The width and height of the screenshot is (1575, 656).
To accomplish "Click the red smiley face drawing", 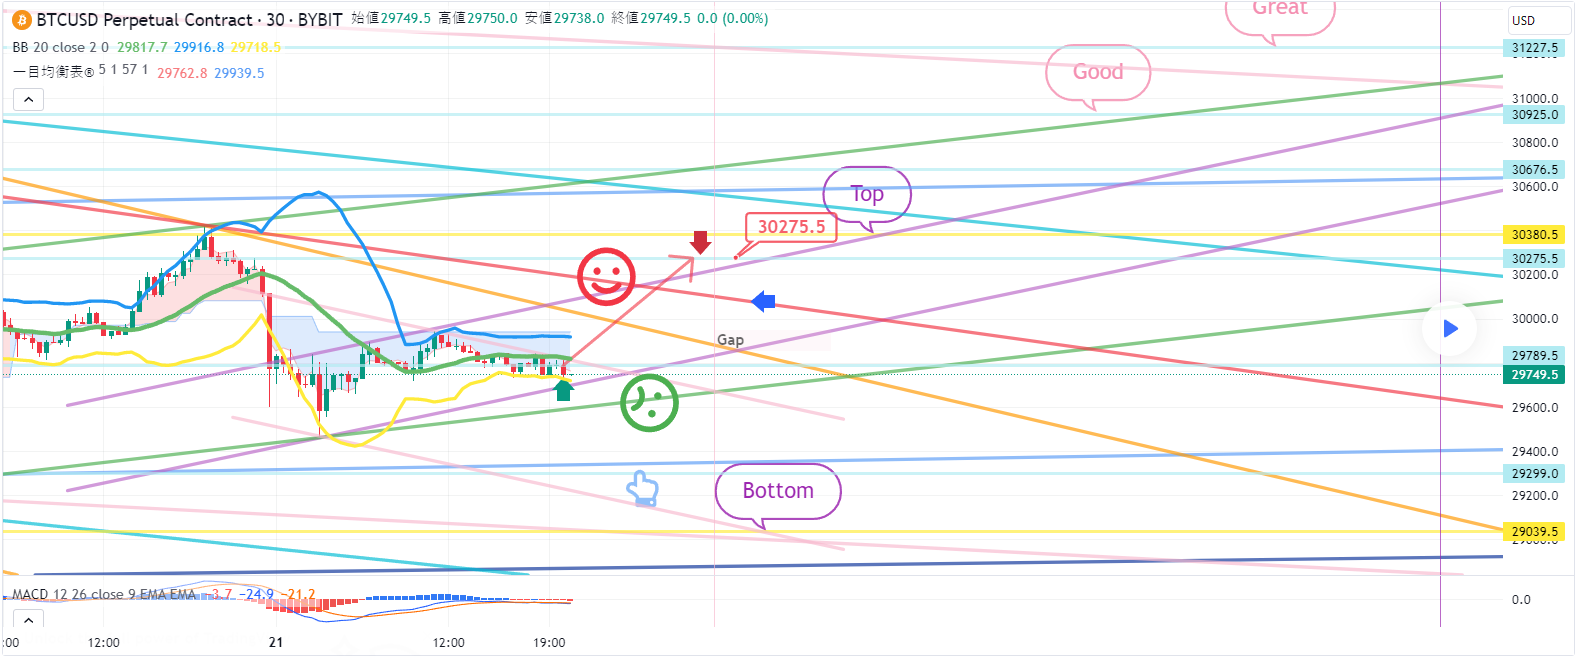I will click(606, 277).
